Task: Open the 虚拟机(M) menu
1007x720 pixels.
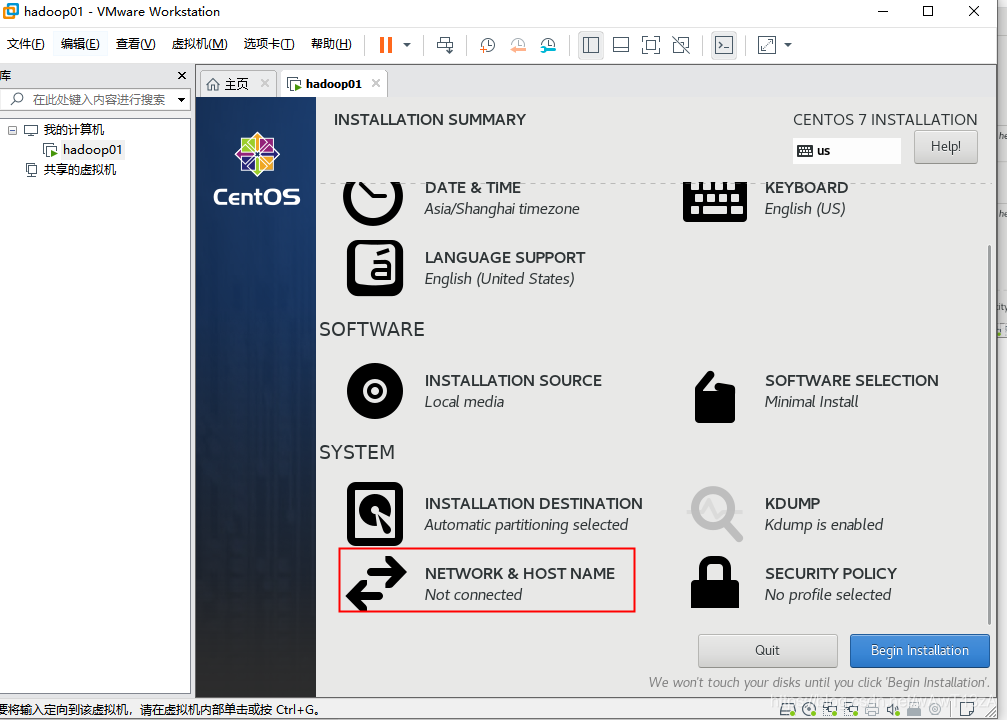Action: [200, 44]
